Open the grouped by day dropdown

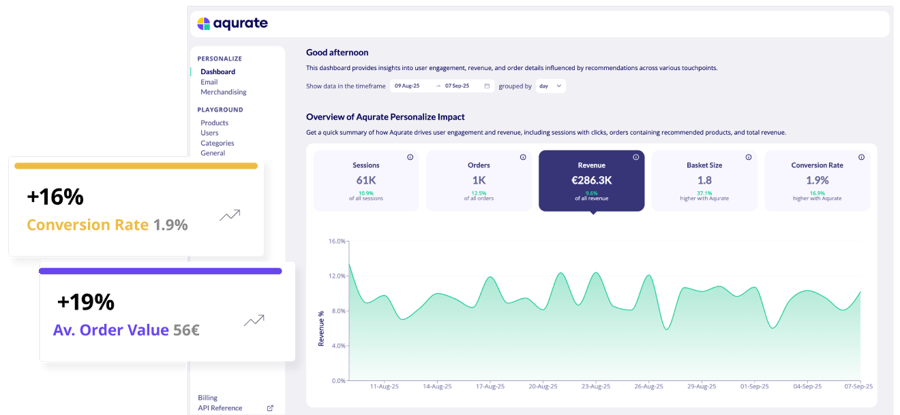coord(550,86)
